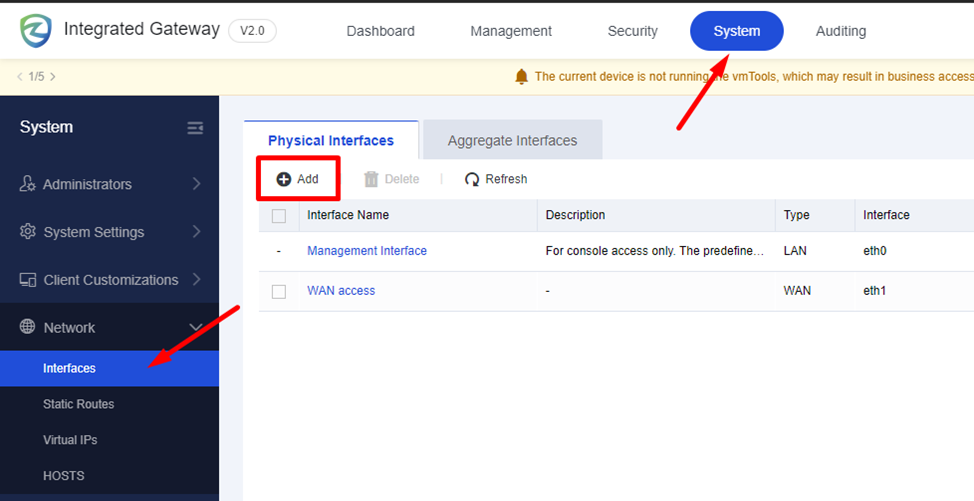Image resolution: width=974 pixels, height=501 pixels.
Task: Click the vmTools warning message text
Action: (x=754, y=77)
